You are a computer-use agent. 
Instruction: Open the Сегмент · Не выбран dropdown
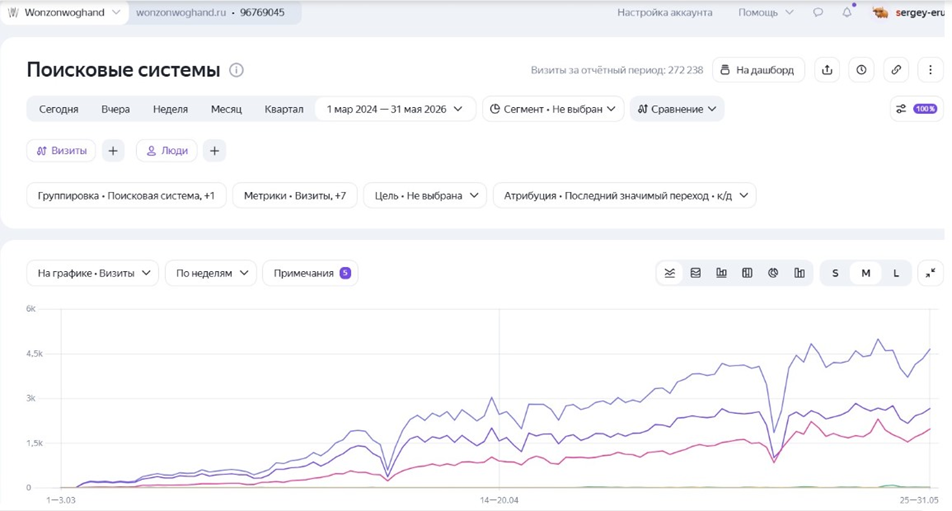pos(553,109)
